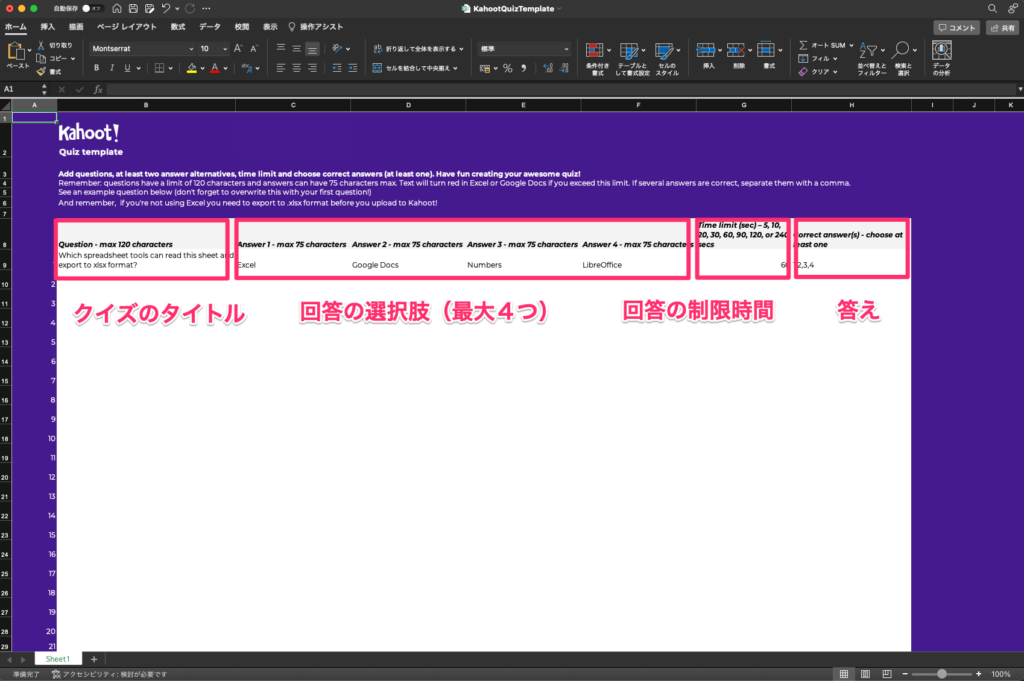
Task: Cut selection with the scissors icon
Action: pyautogui.click(x=41, y=45)
